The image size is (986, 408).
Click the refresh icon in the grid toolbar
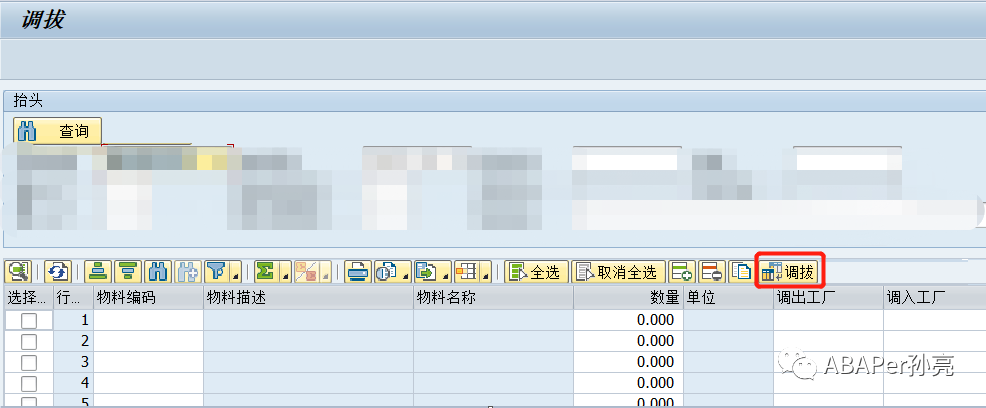pyautogui.click(x=58, y=272)
